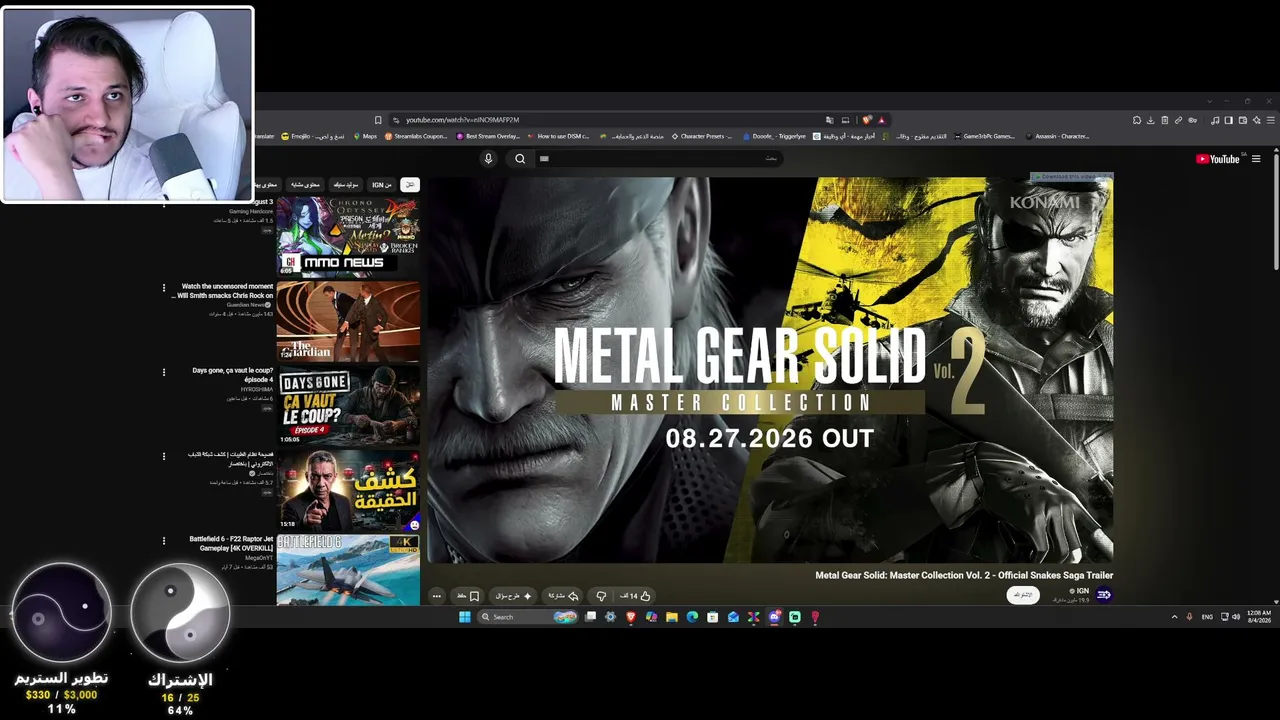
Task: Click the music note playlist icon
Action: point(1215,120)
